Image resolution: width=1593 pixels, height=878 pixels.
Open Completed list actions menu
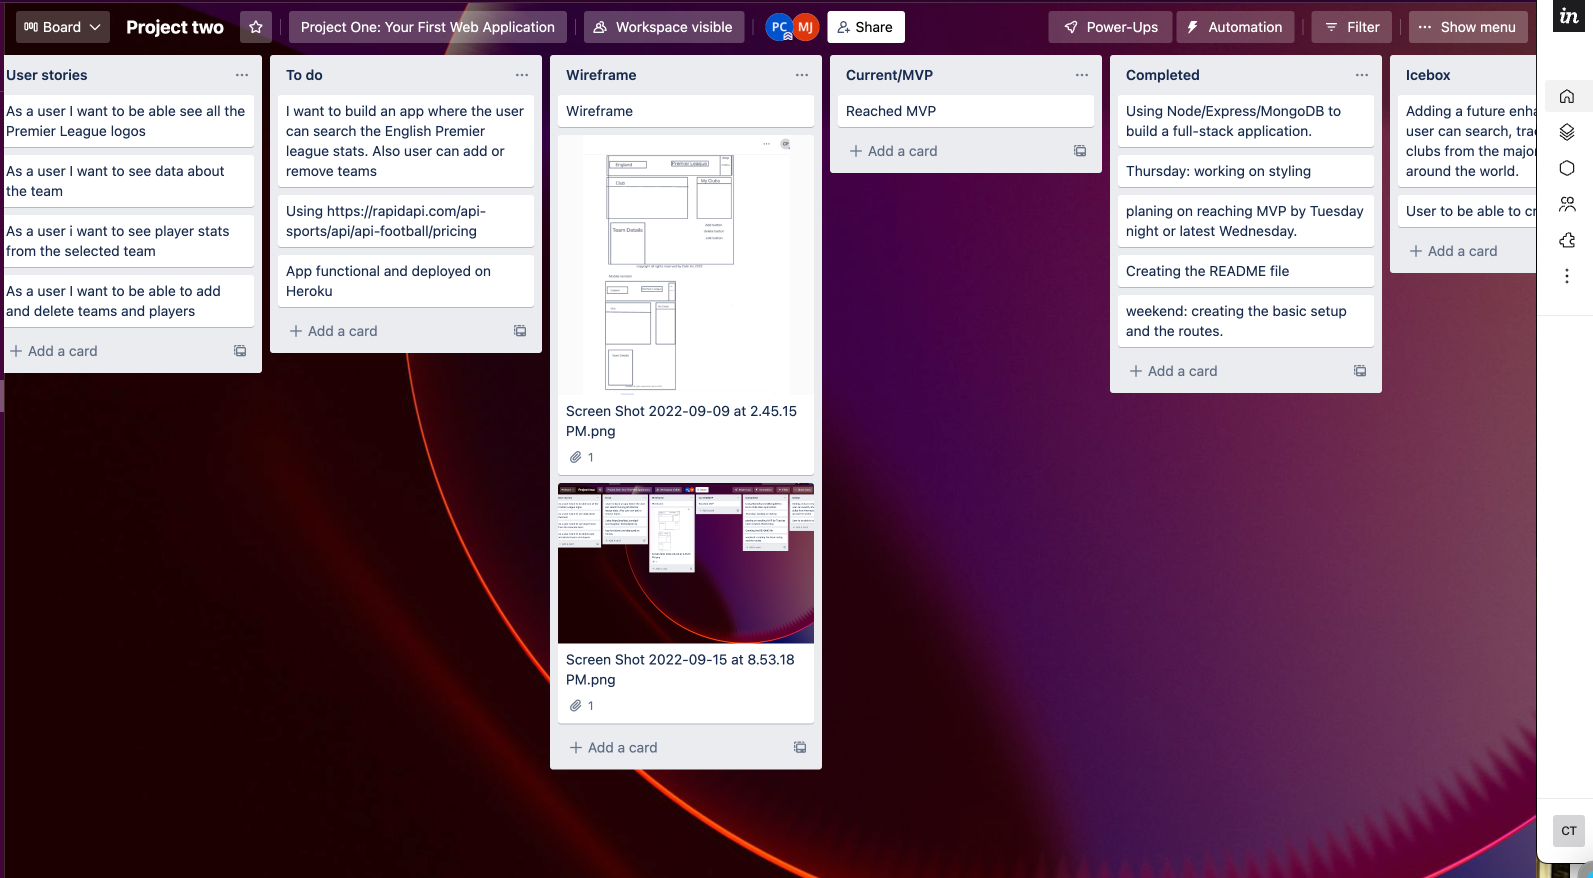pyautogui.click(x=1362, y=75)
